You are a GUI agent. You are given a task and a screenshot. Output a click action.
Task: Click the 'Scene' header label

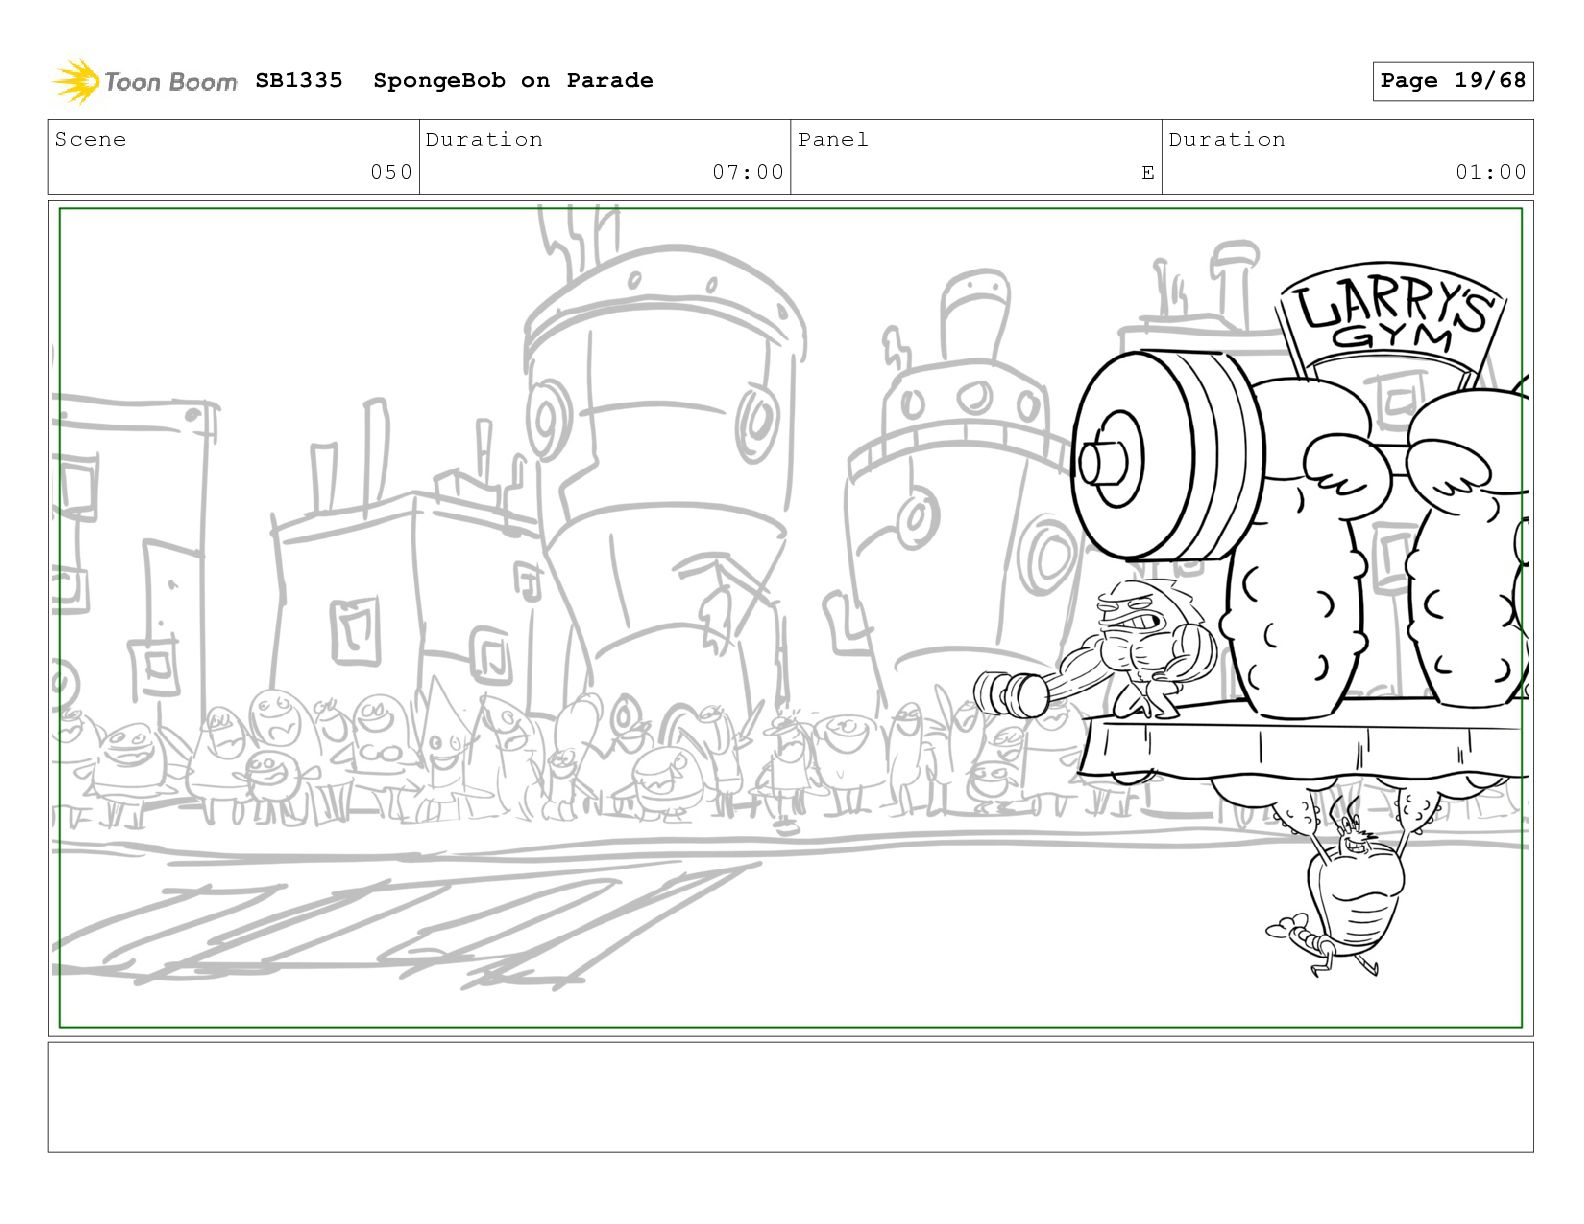pyautogui.click(x=91, y=140)
